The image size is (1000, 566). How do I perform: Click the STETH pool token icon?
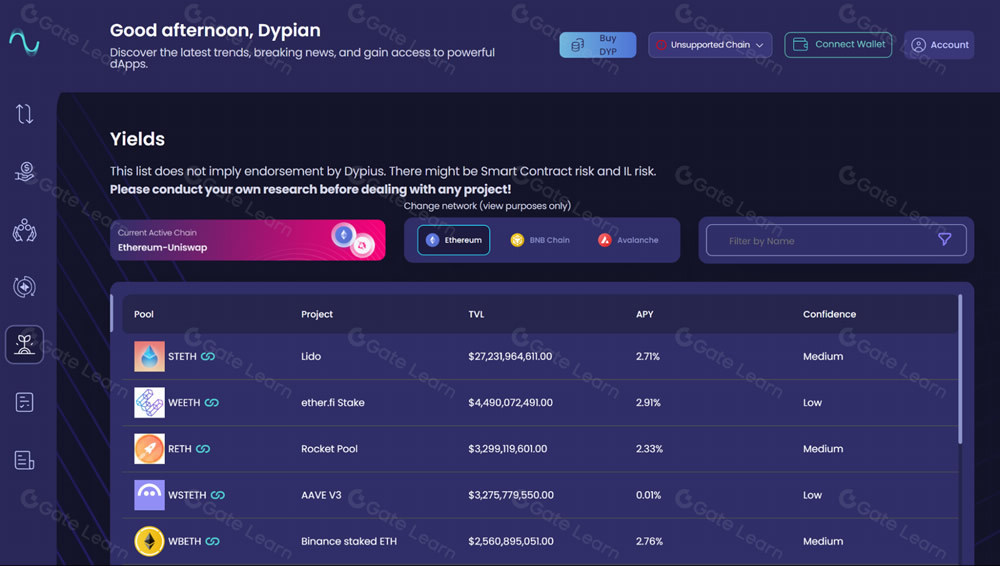click(x=149, y=357)
